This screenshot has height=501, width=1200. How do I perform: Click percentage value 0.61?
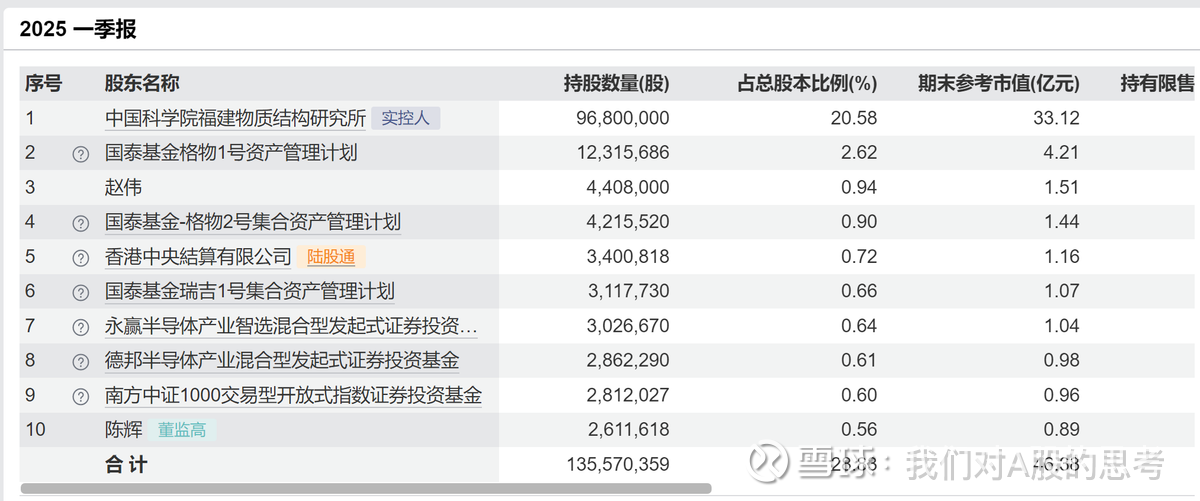point(858,361)
